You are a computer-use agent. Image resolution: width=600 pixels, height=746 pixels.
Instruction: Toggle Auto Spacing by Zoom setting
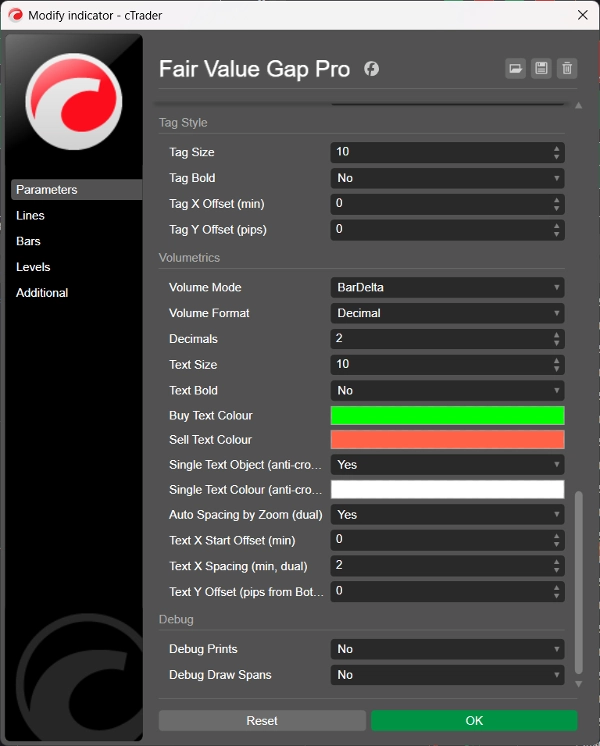[447, 514]
